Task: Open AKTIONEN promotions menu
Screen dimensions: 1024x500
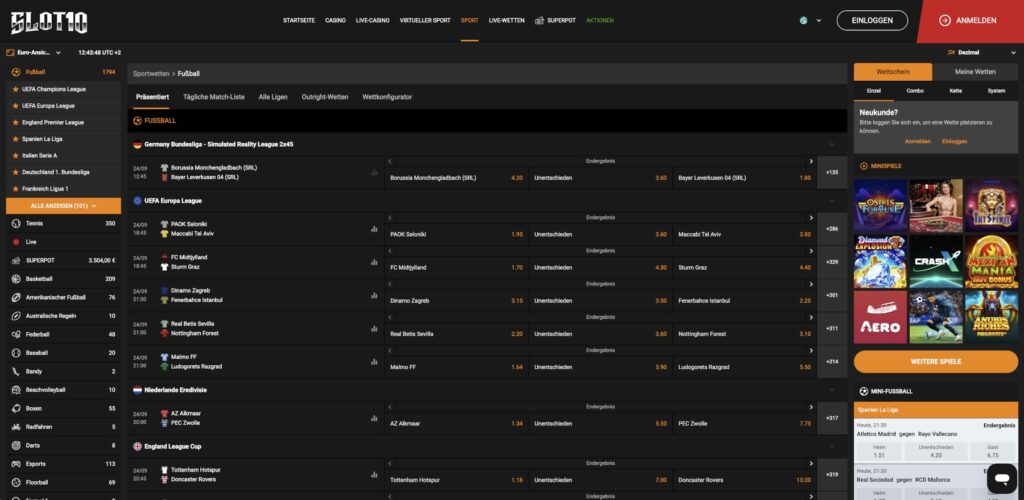Action: [600, 20]
